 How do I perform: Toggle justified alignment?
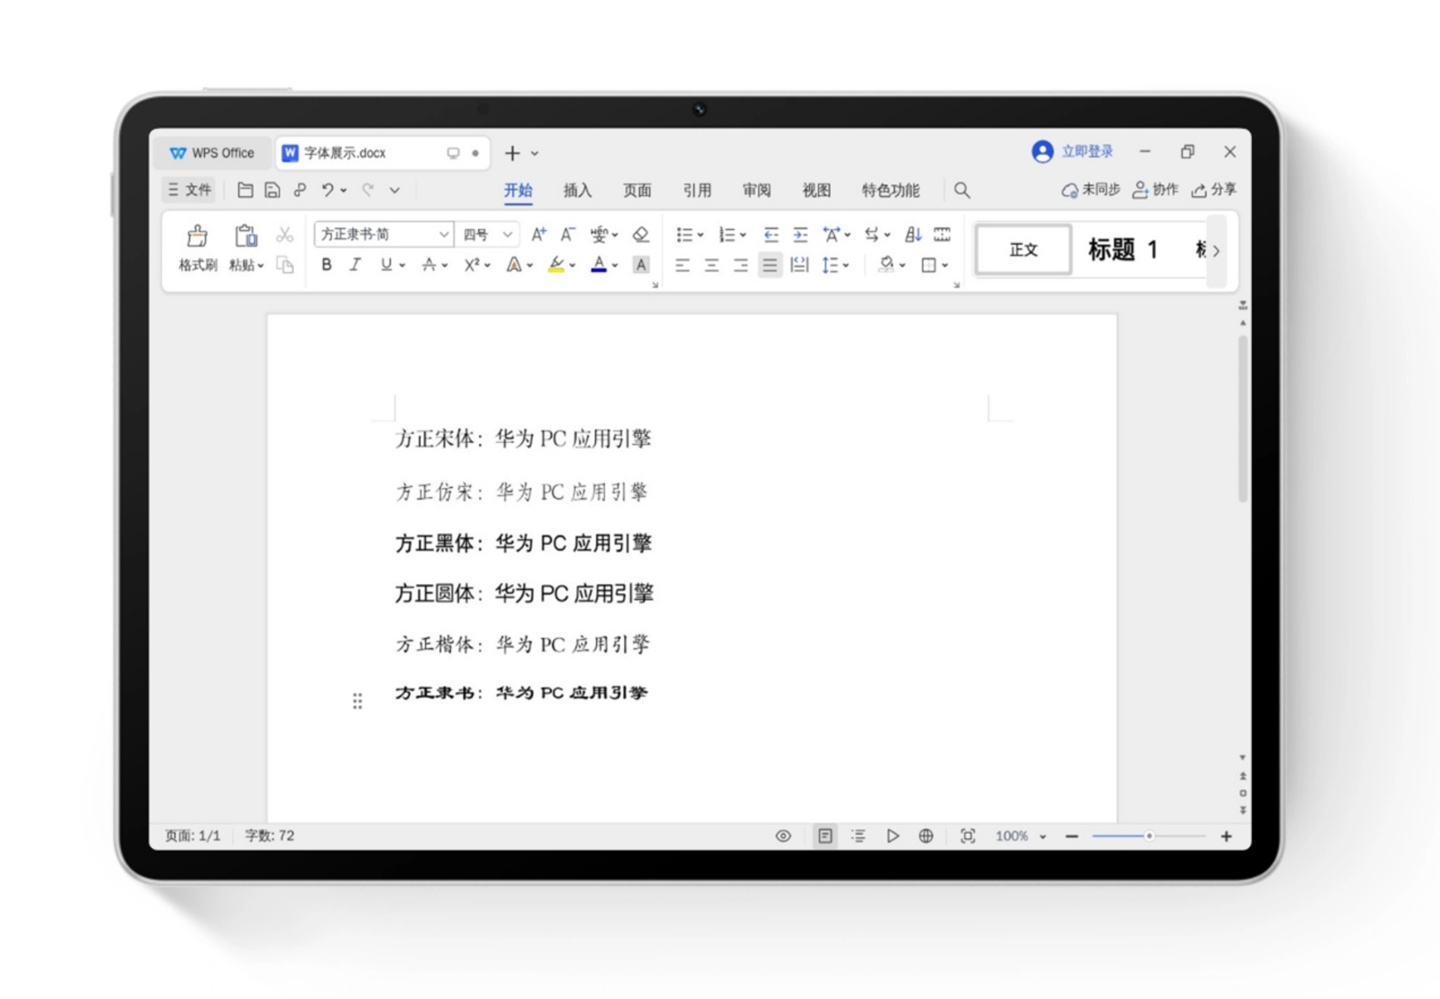(x=770, y=265)
